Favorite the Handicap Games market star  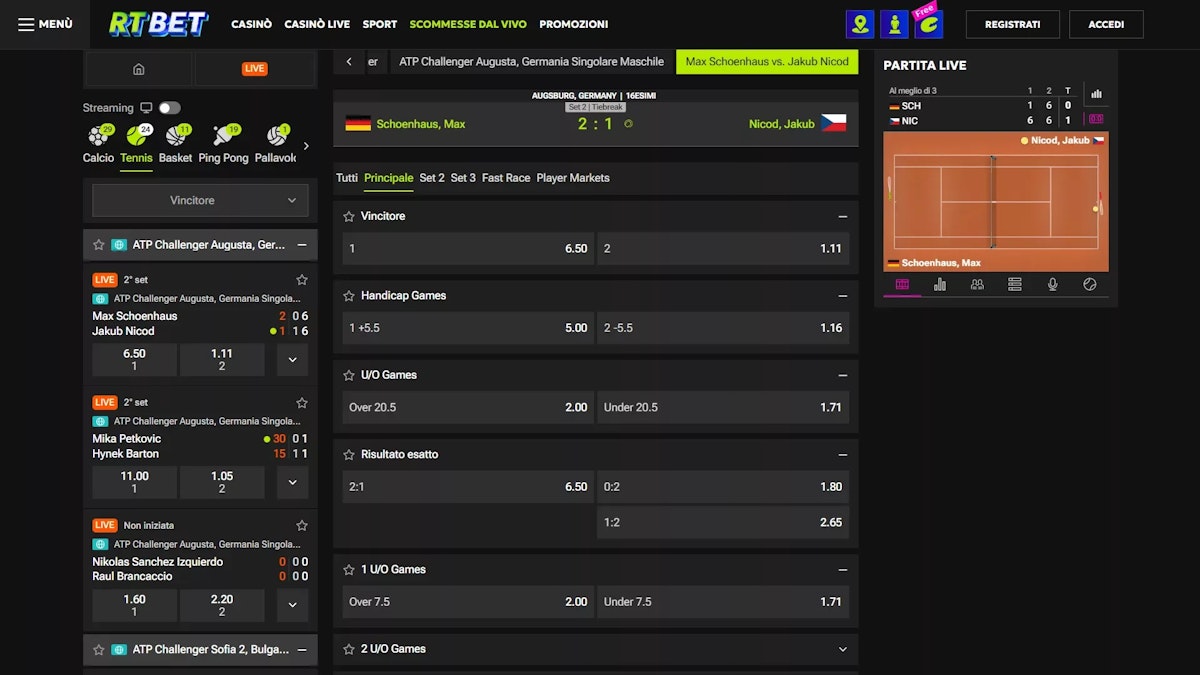tap(349, 296)
